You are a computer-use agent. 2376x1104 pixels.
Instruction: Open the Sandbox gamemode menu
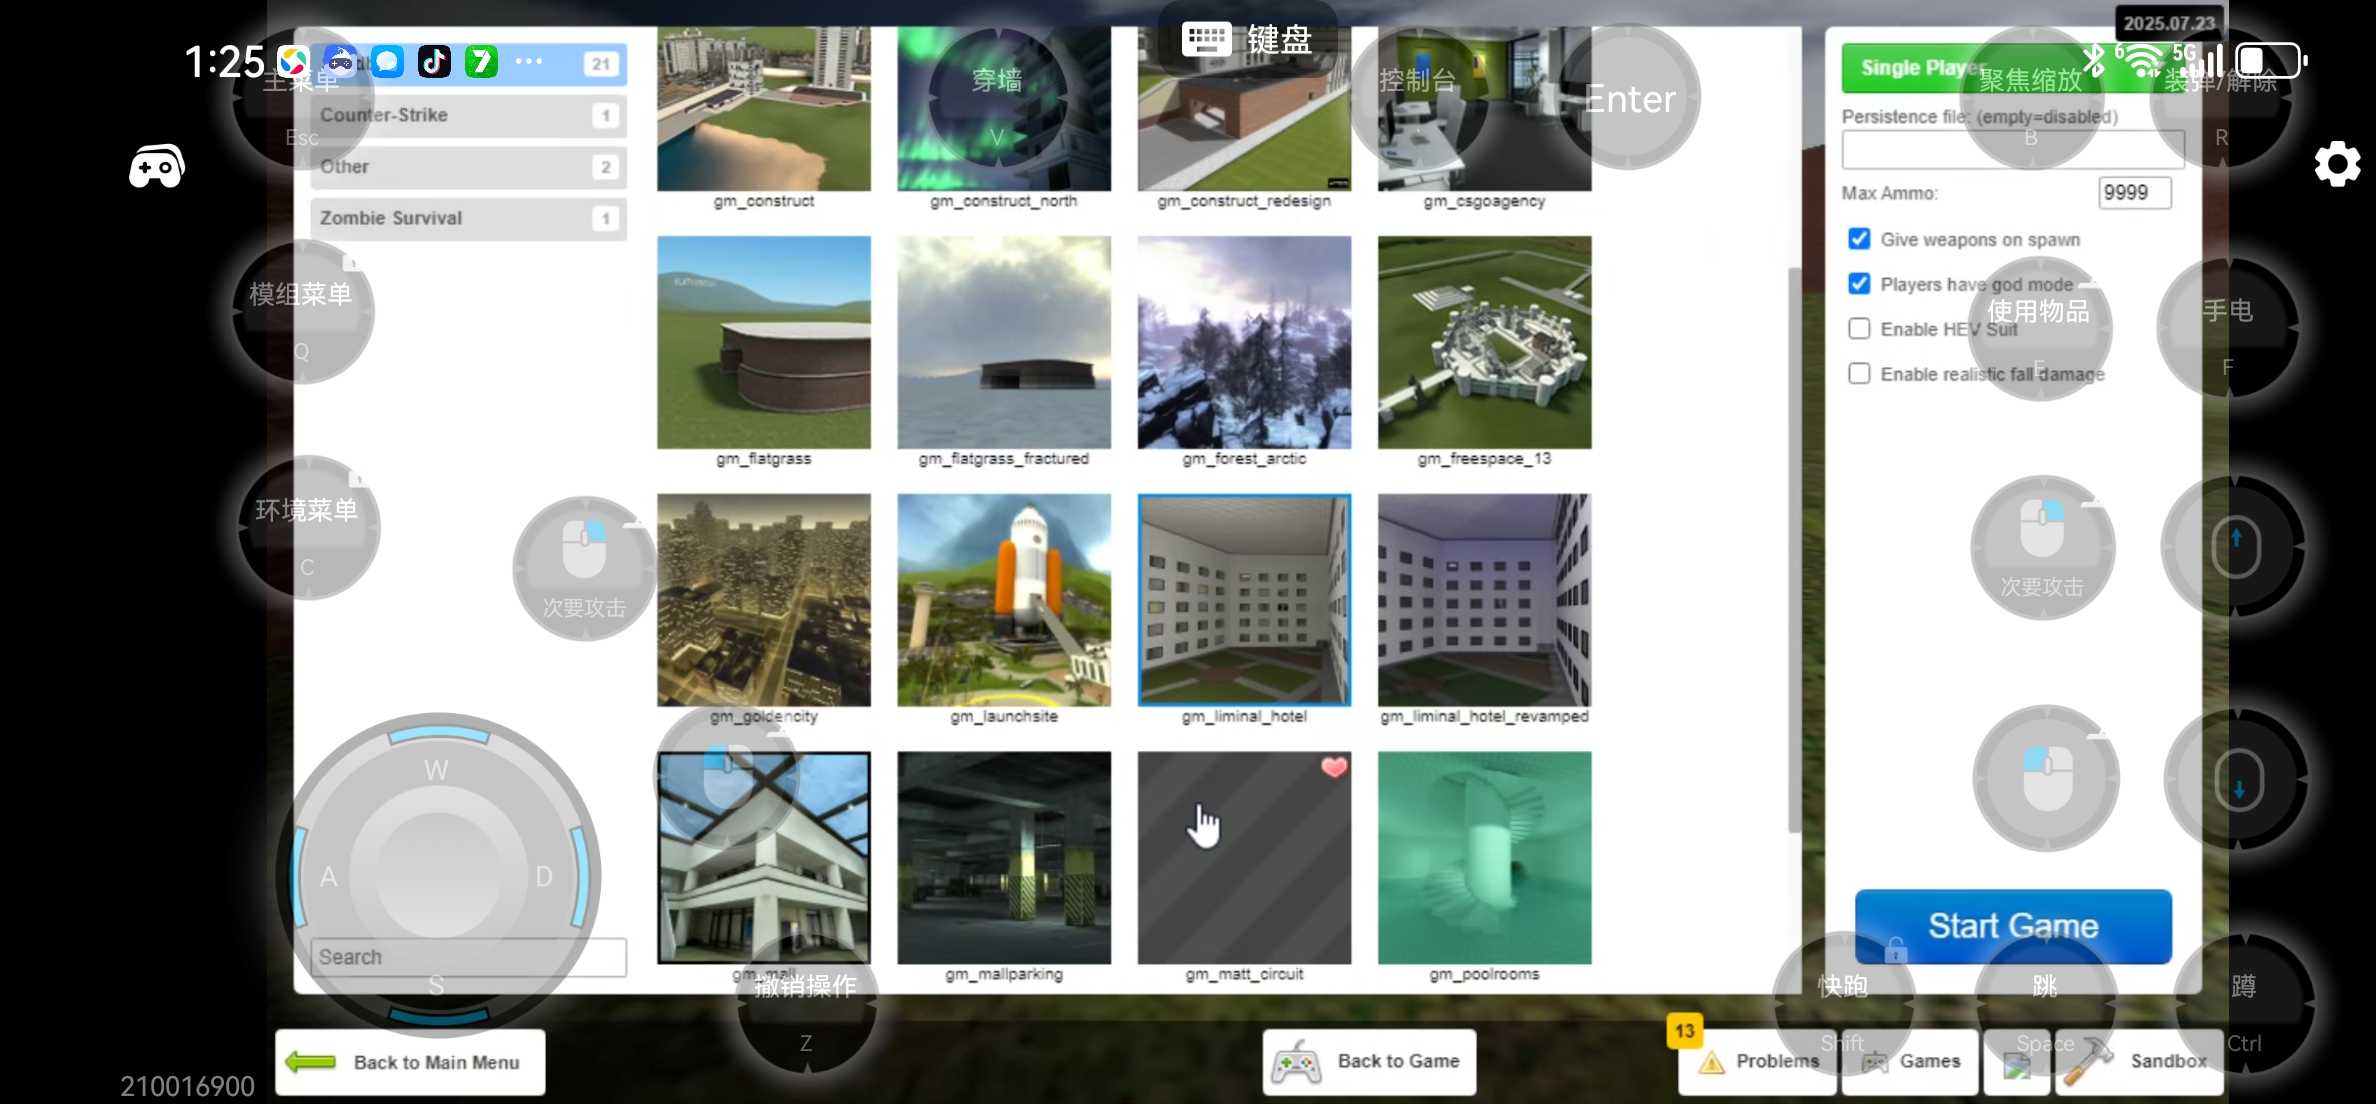2140,1062
